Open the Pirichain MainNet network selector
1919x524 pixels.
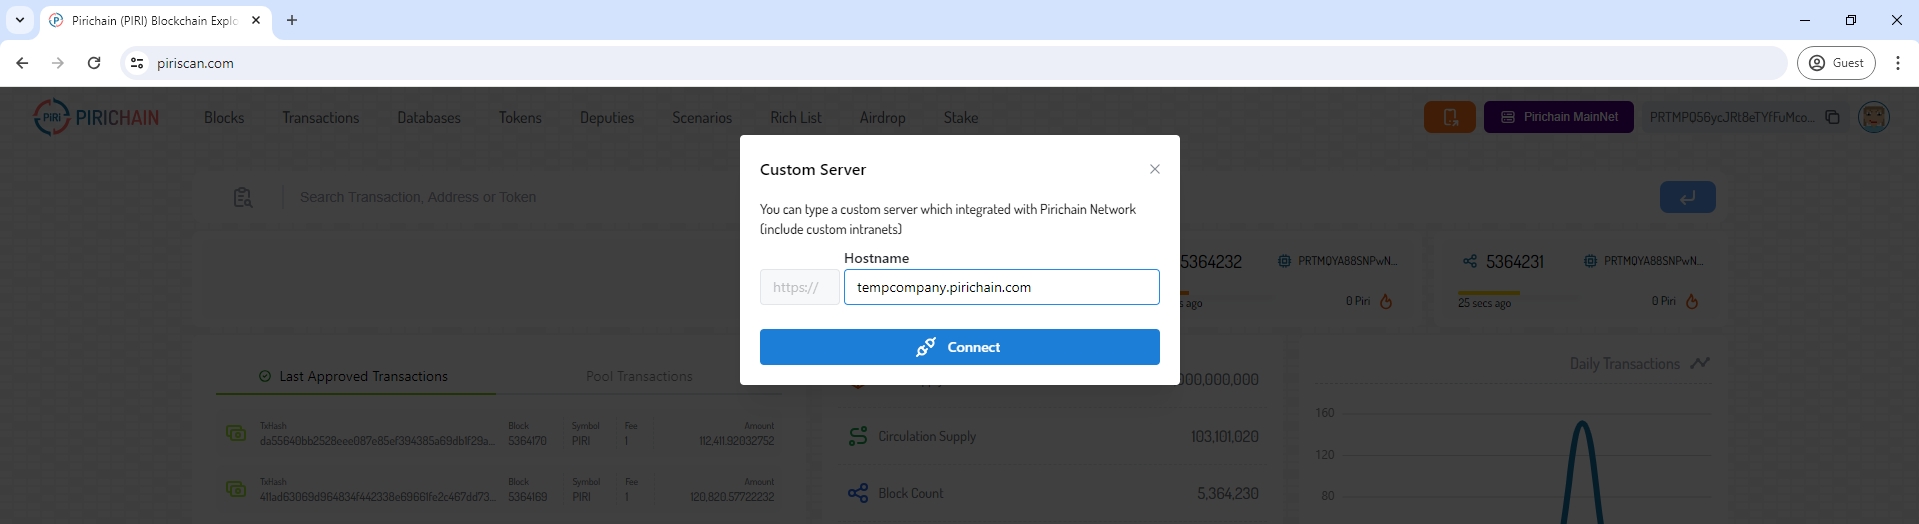(x=1558, y=117)
